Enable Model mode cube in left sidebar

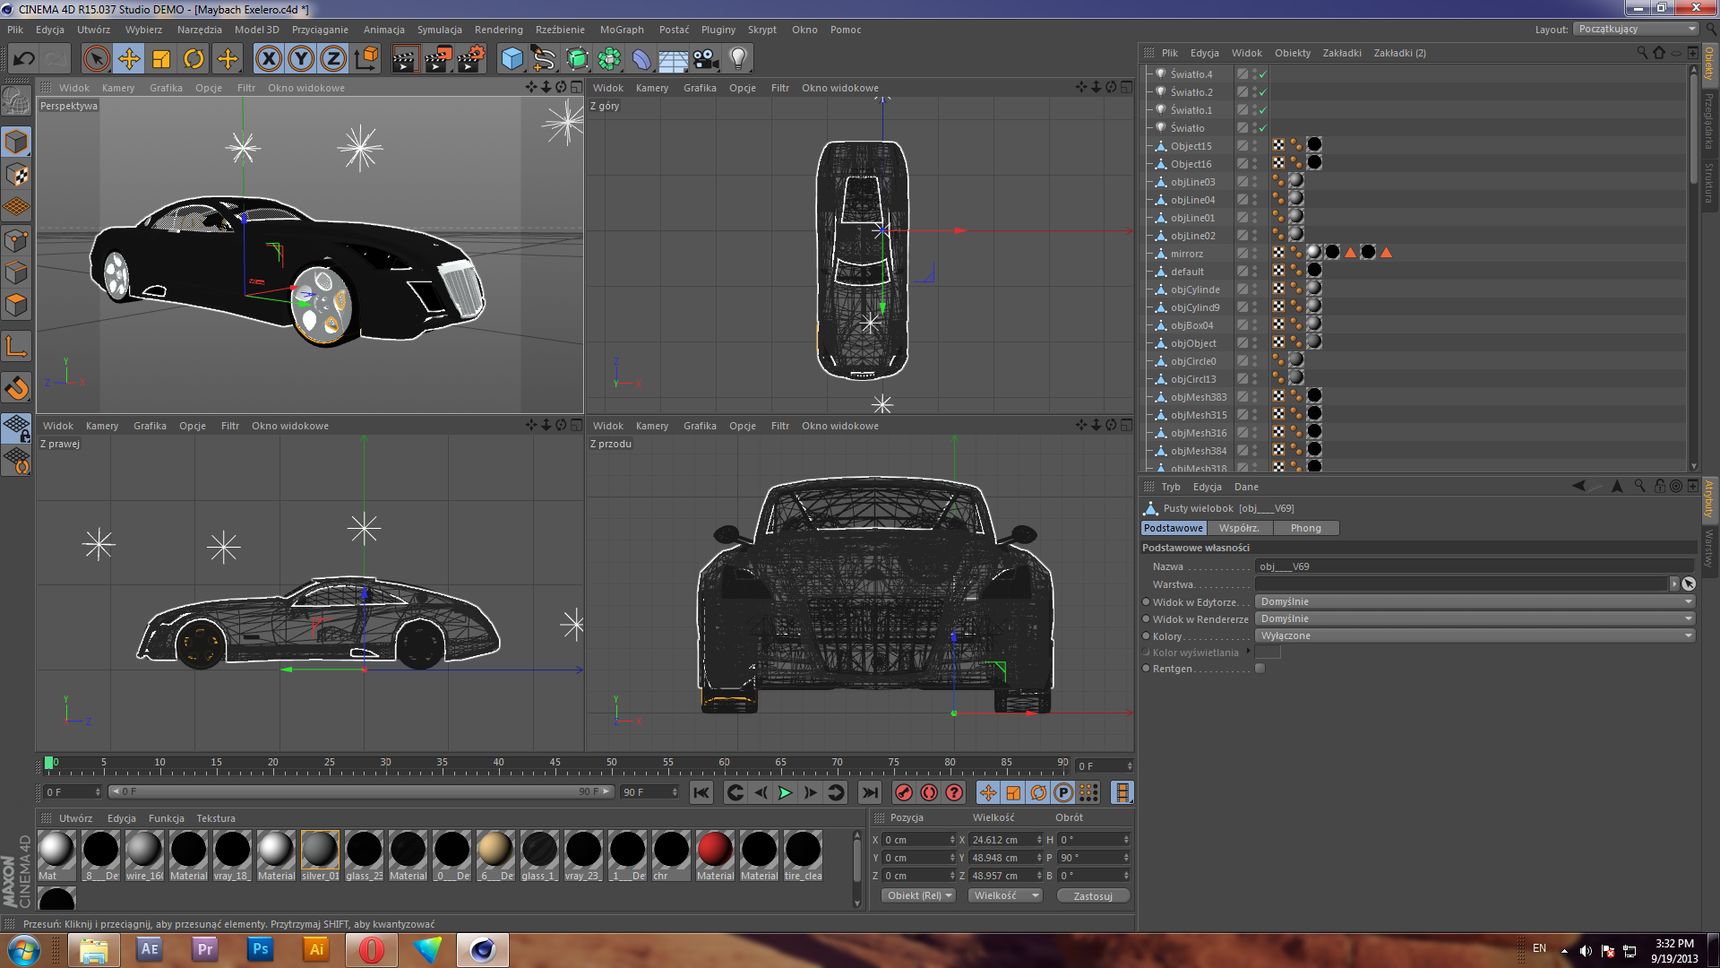[x=16, y=141]
